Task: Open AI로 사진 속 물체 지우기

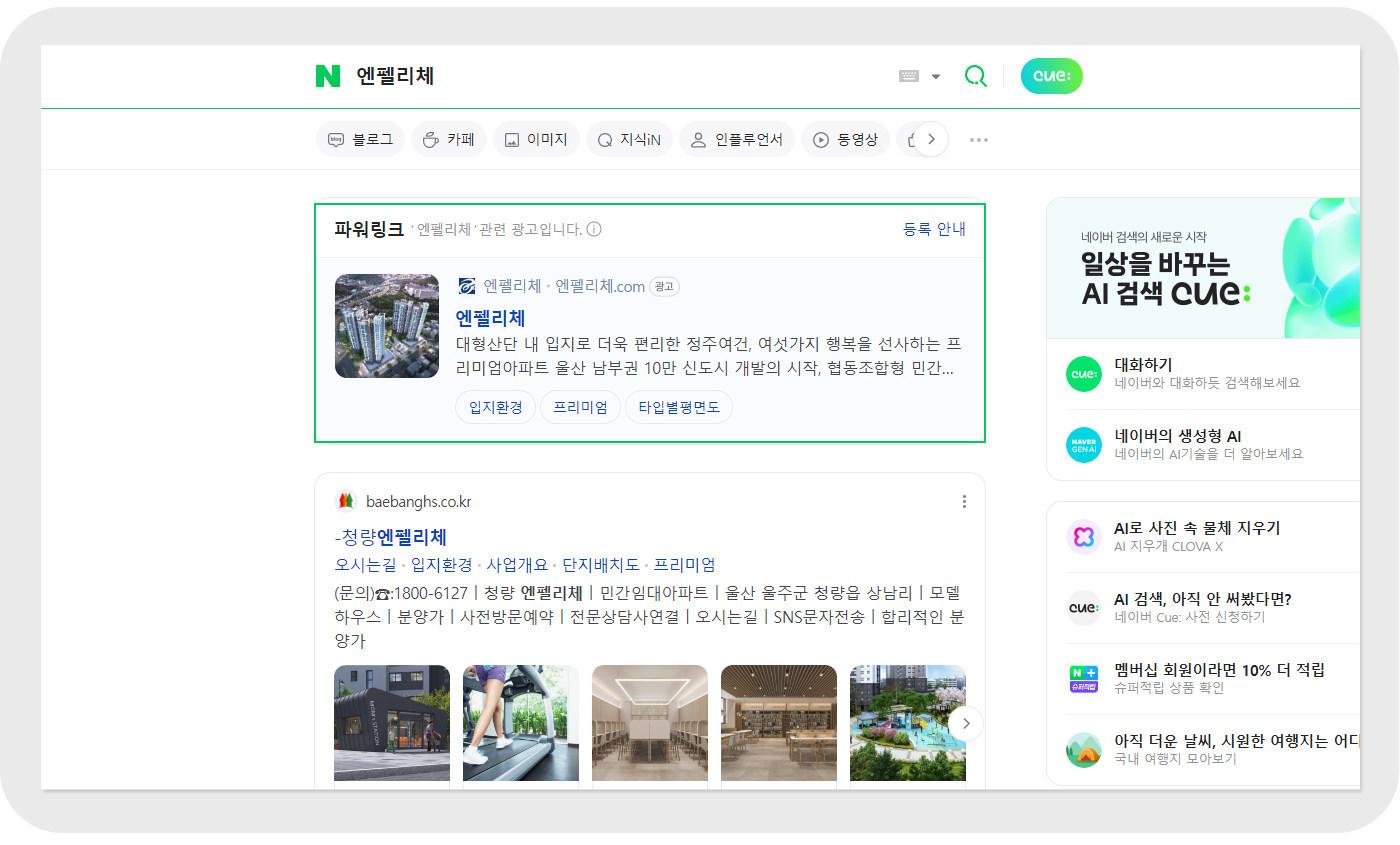Action: [x=1197, y=528]
